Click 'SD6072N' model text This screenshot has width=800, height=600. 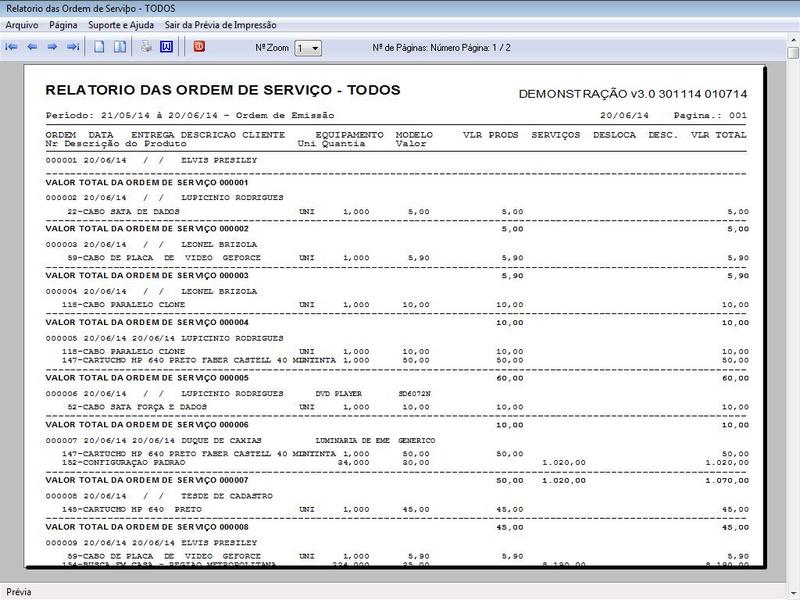click(x=415, y=394)
